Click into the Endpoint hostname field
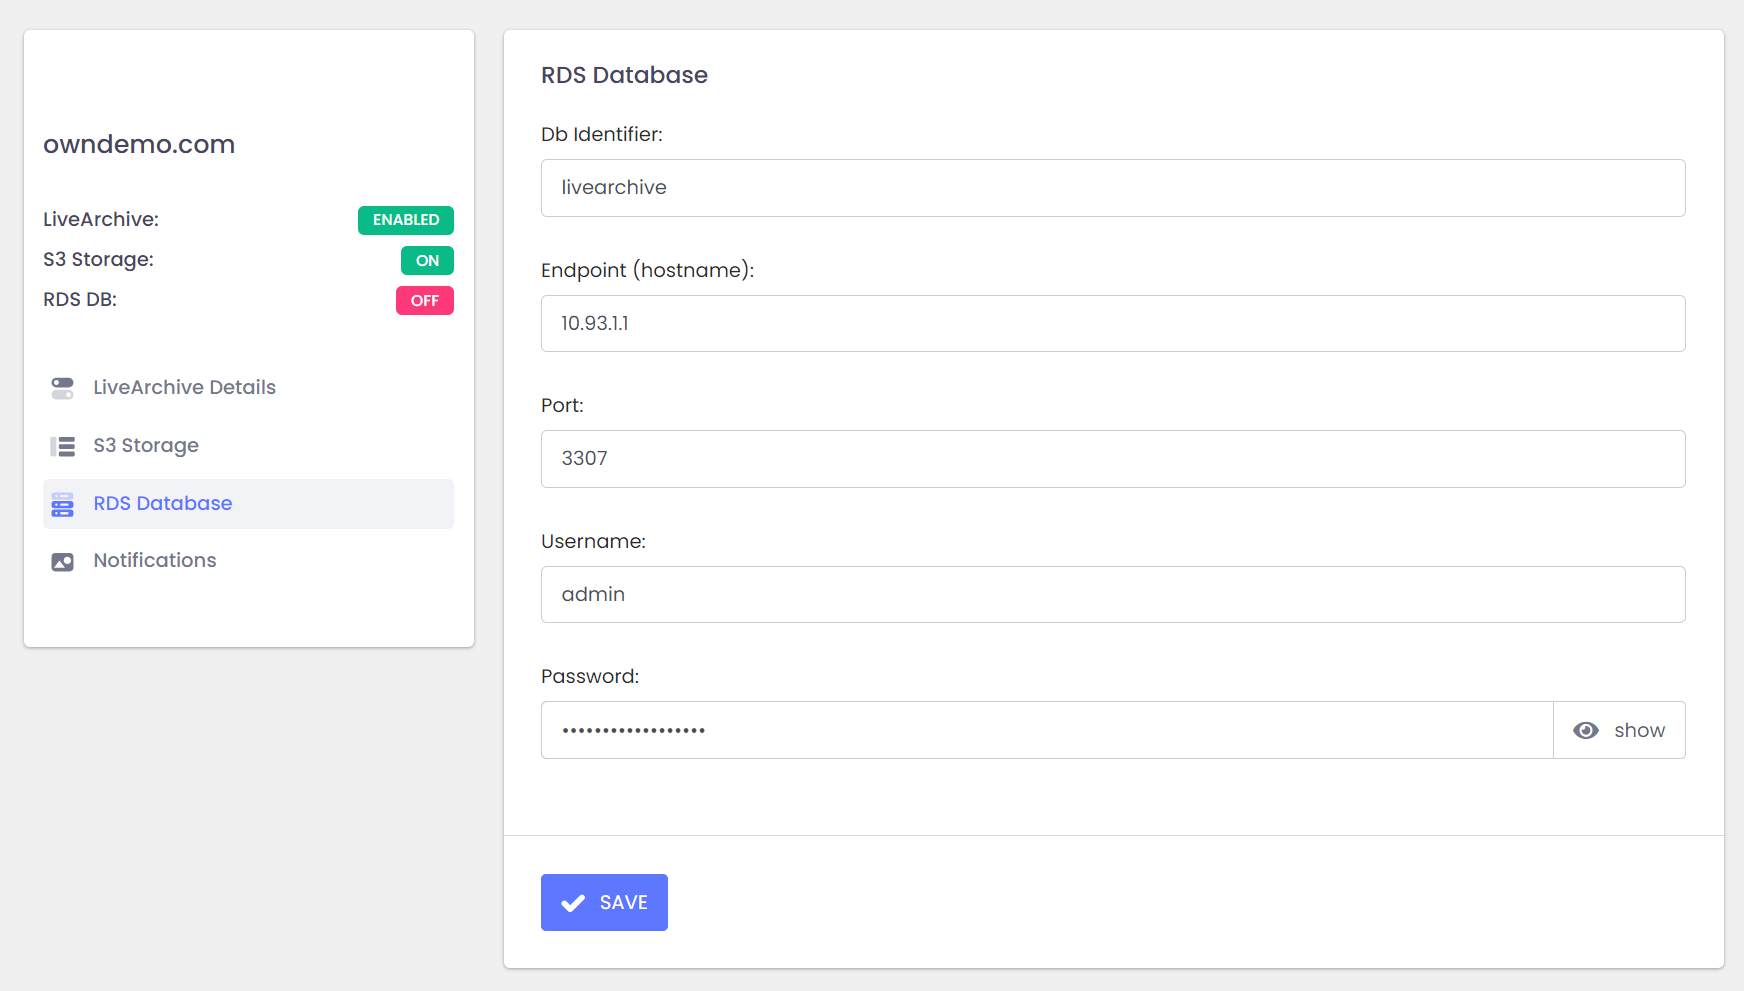 click(1112, 324)
